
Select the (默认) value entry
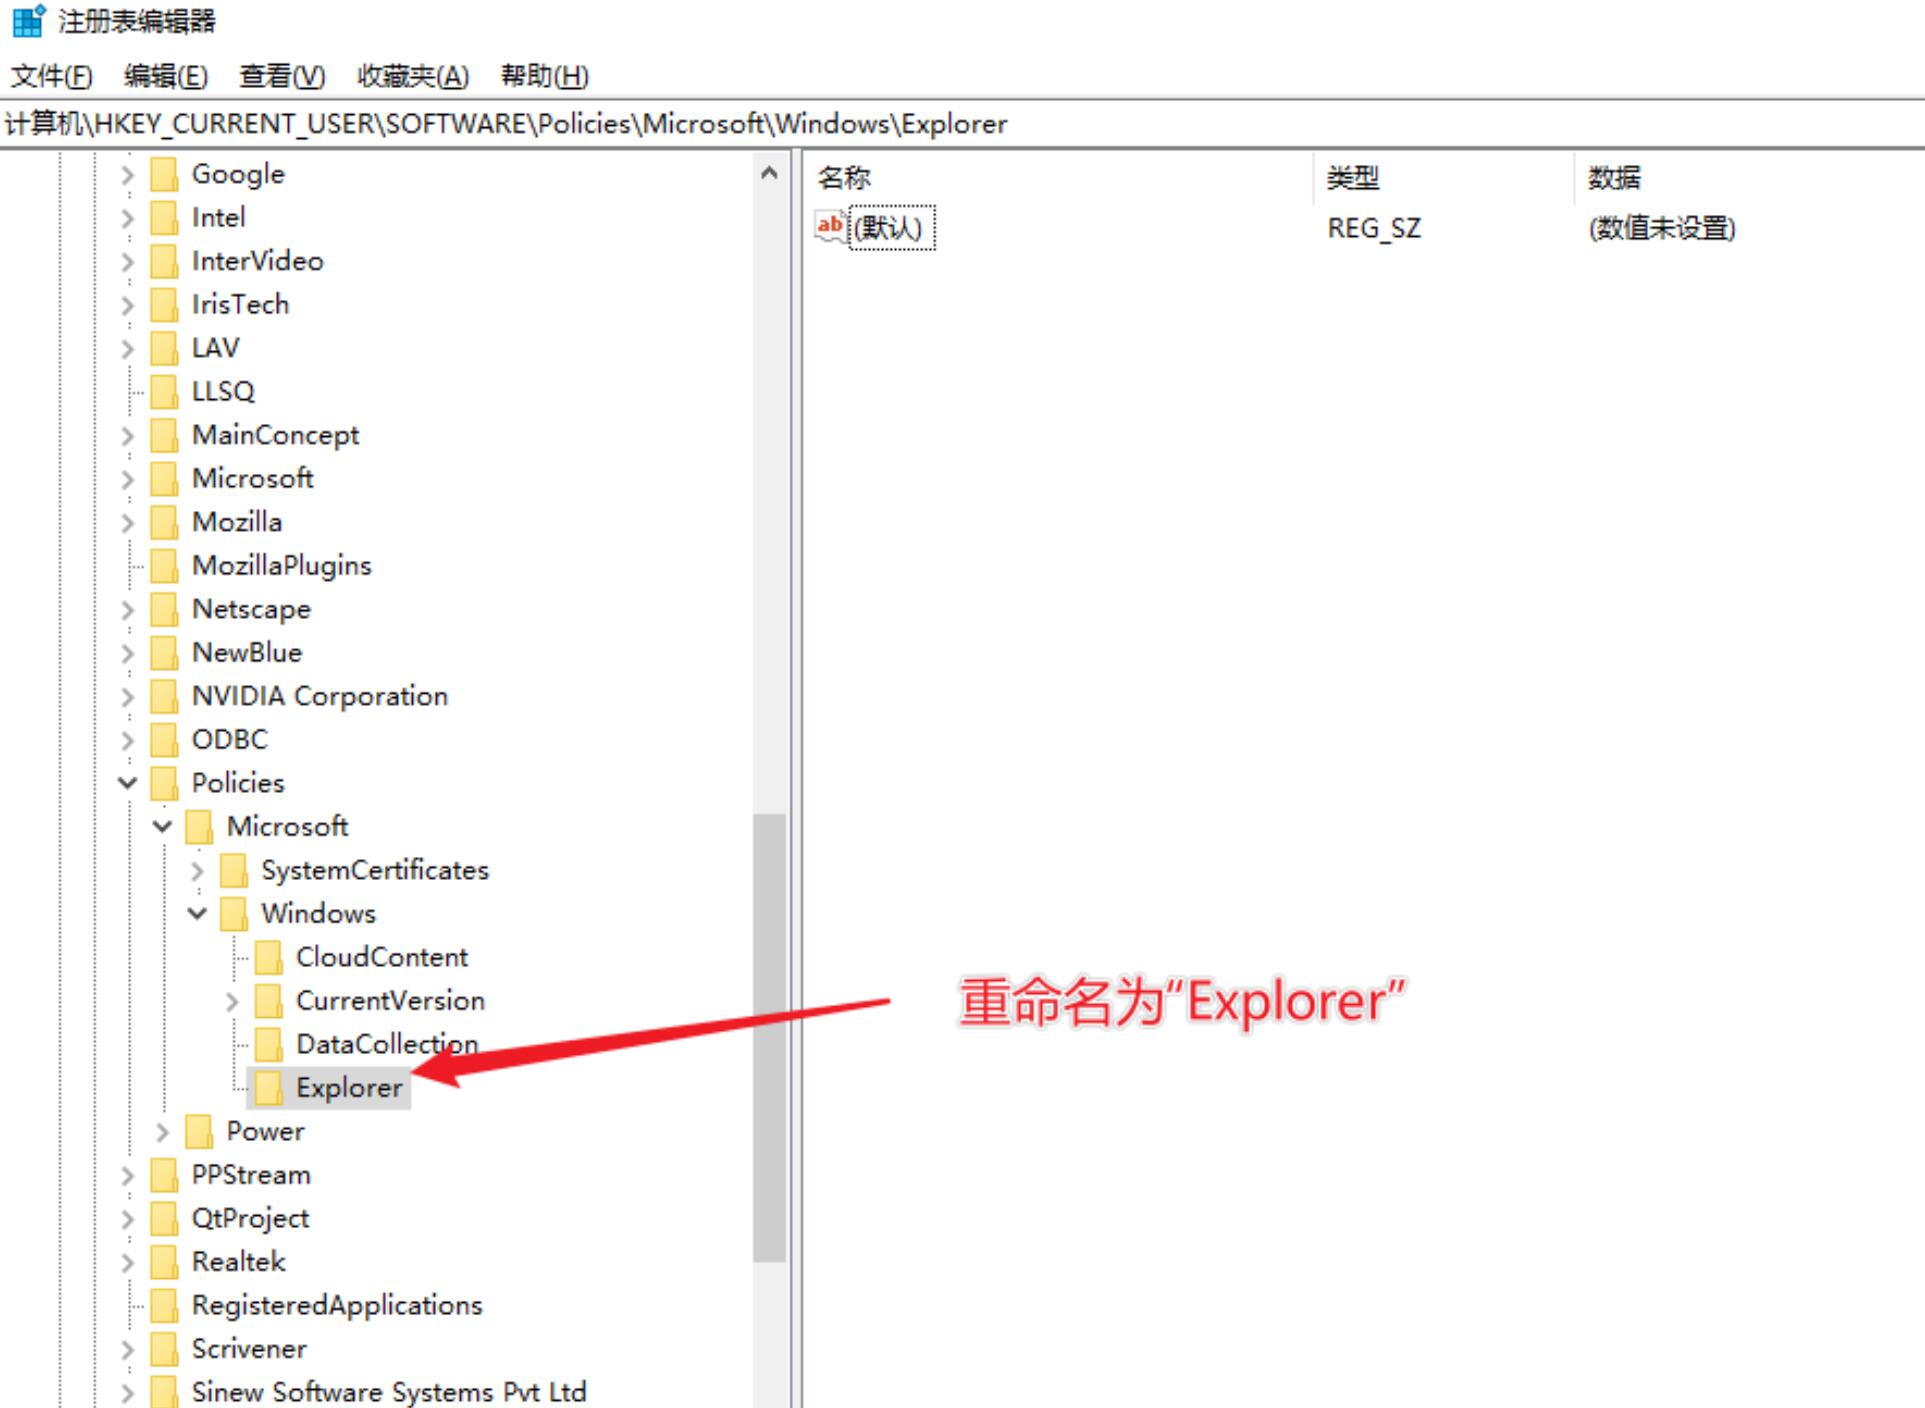pyautogui.click(x=891, y=228)
